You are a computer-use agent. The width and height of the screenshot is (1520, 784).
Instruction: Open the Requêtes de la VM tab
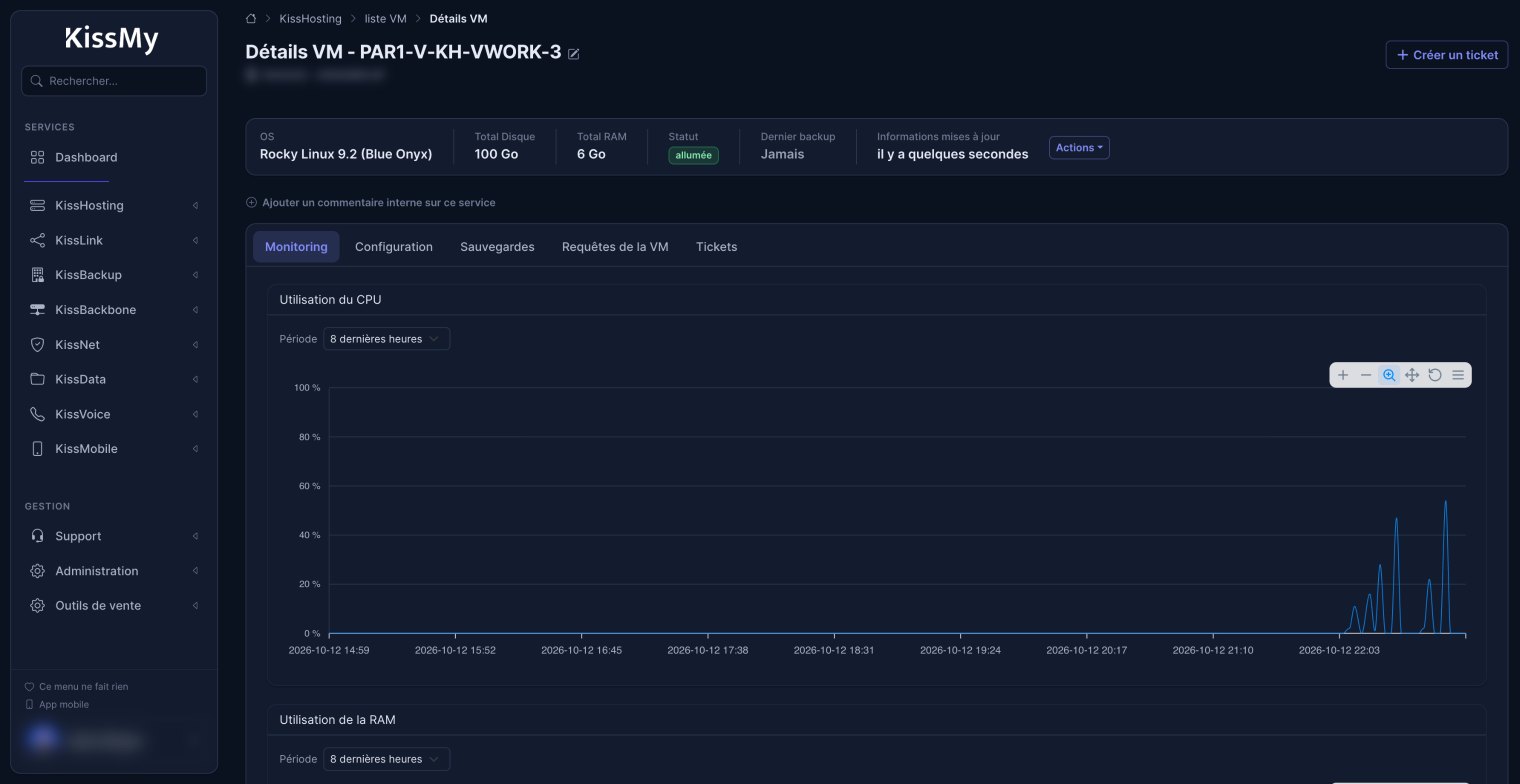pos(615,247)
